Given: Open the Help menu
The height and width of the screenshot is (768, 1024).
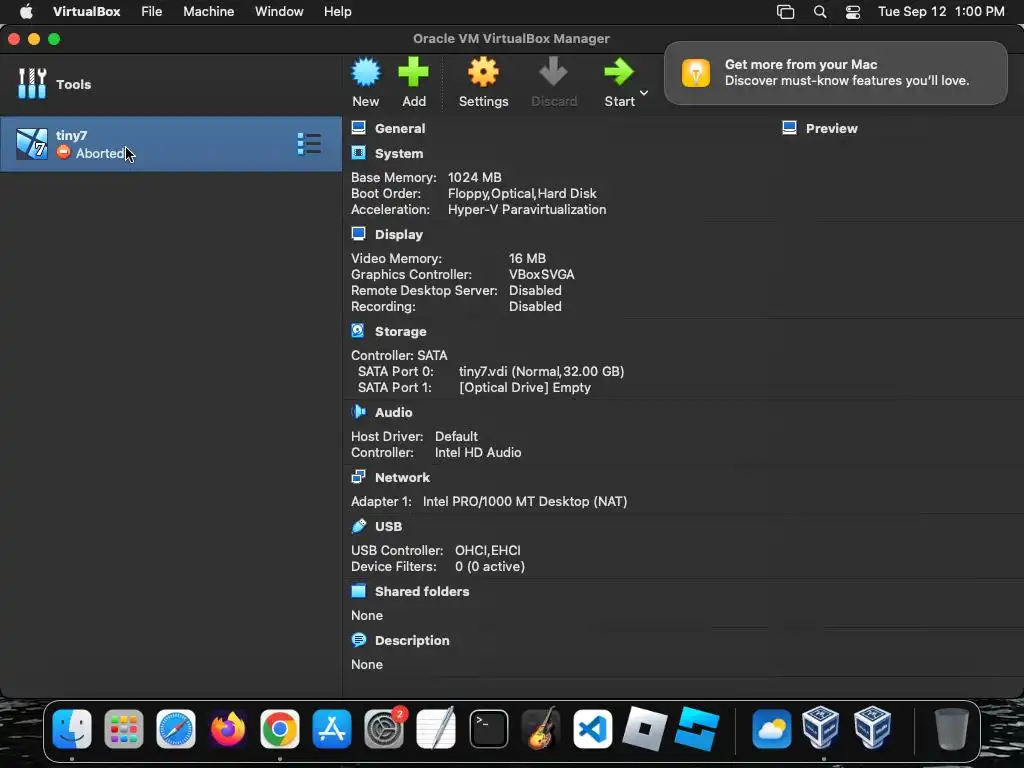Looking at the screenshot, I should pos(338,12).
